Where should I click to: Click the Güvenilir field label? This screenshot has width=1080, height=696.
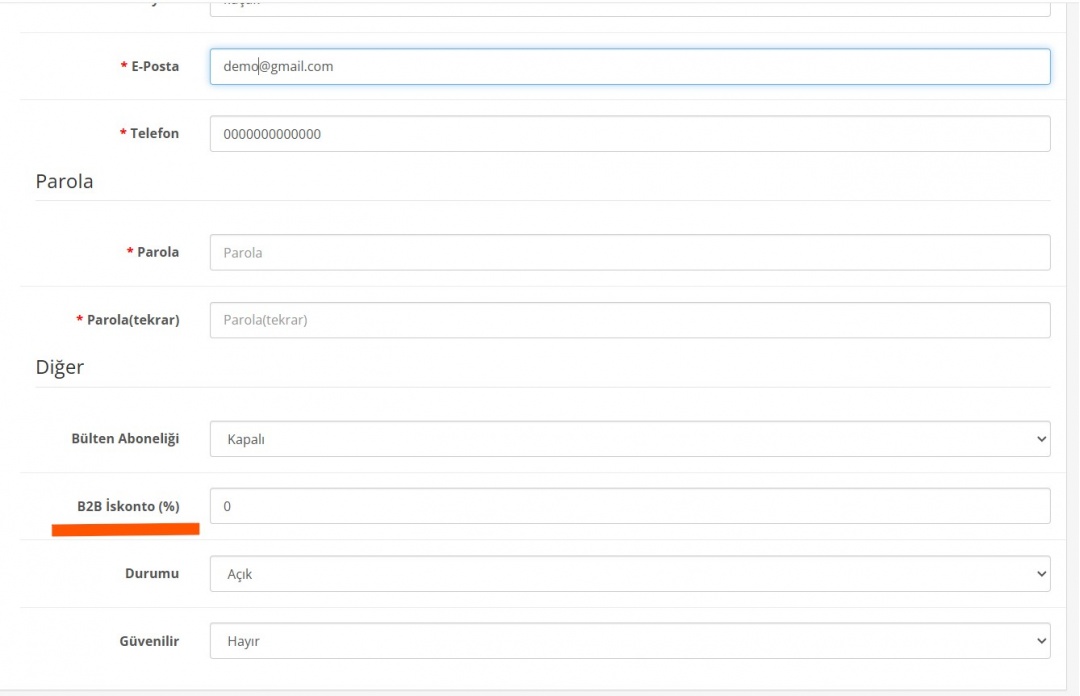click(149, 641)
